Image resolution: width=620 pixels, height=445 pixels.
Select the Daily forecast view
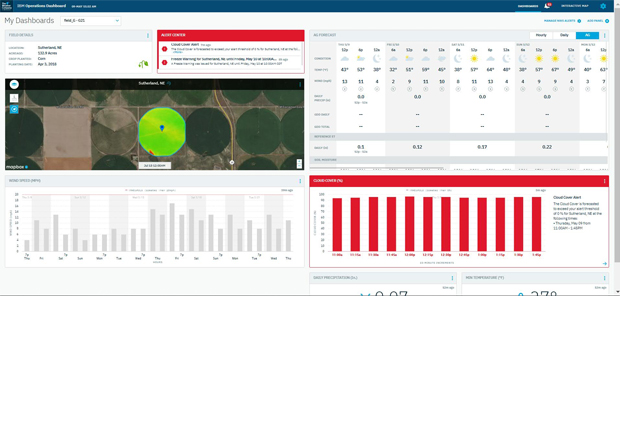[564, 35]
